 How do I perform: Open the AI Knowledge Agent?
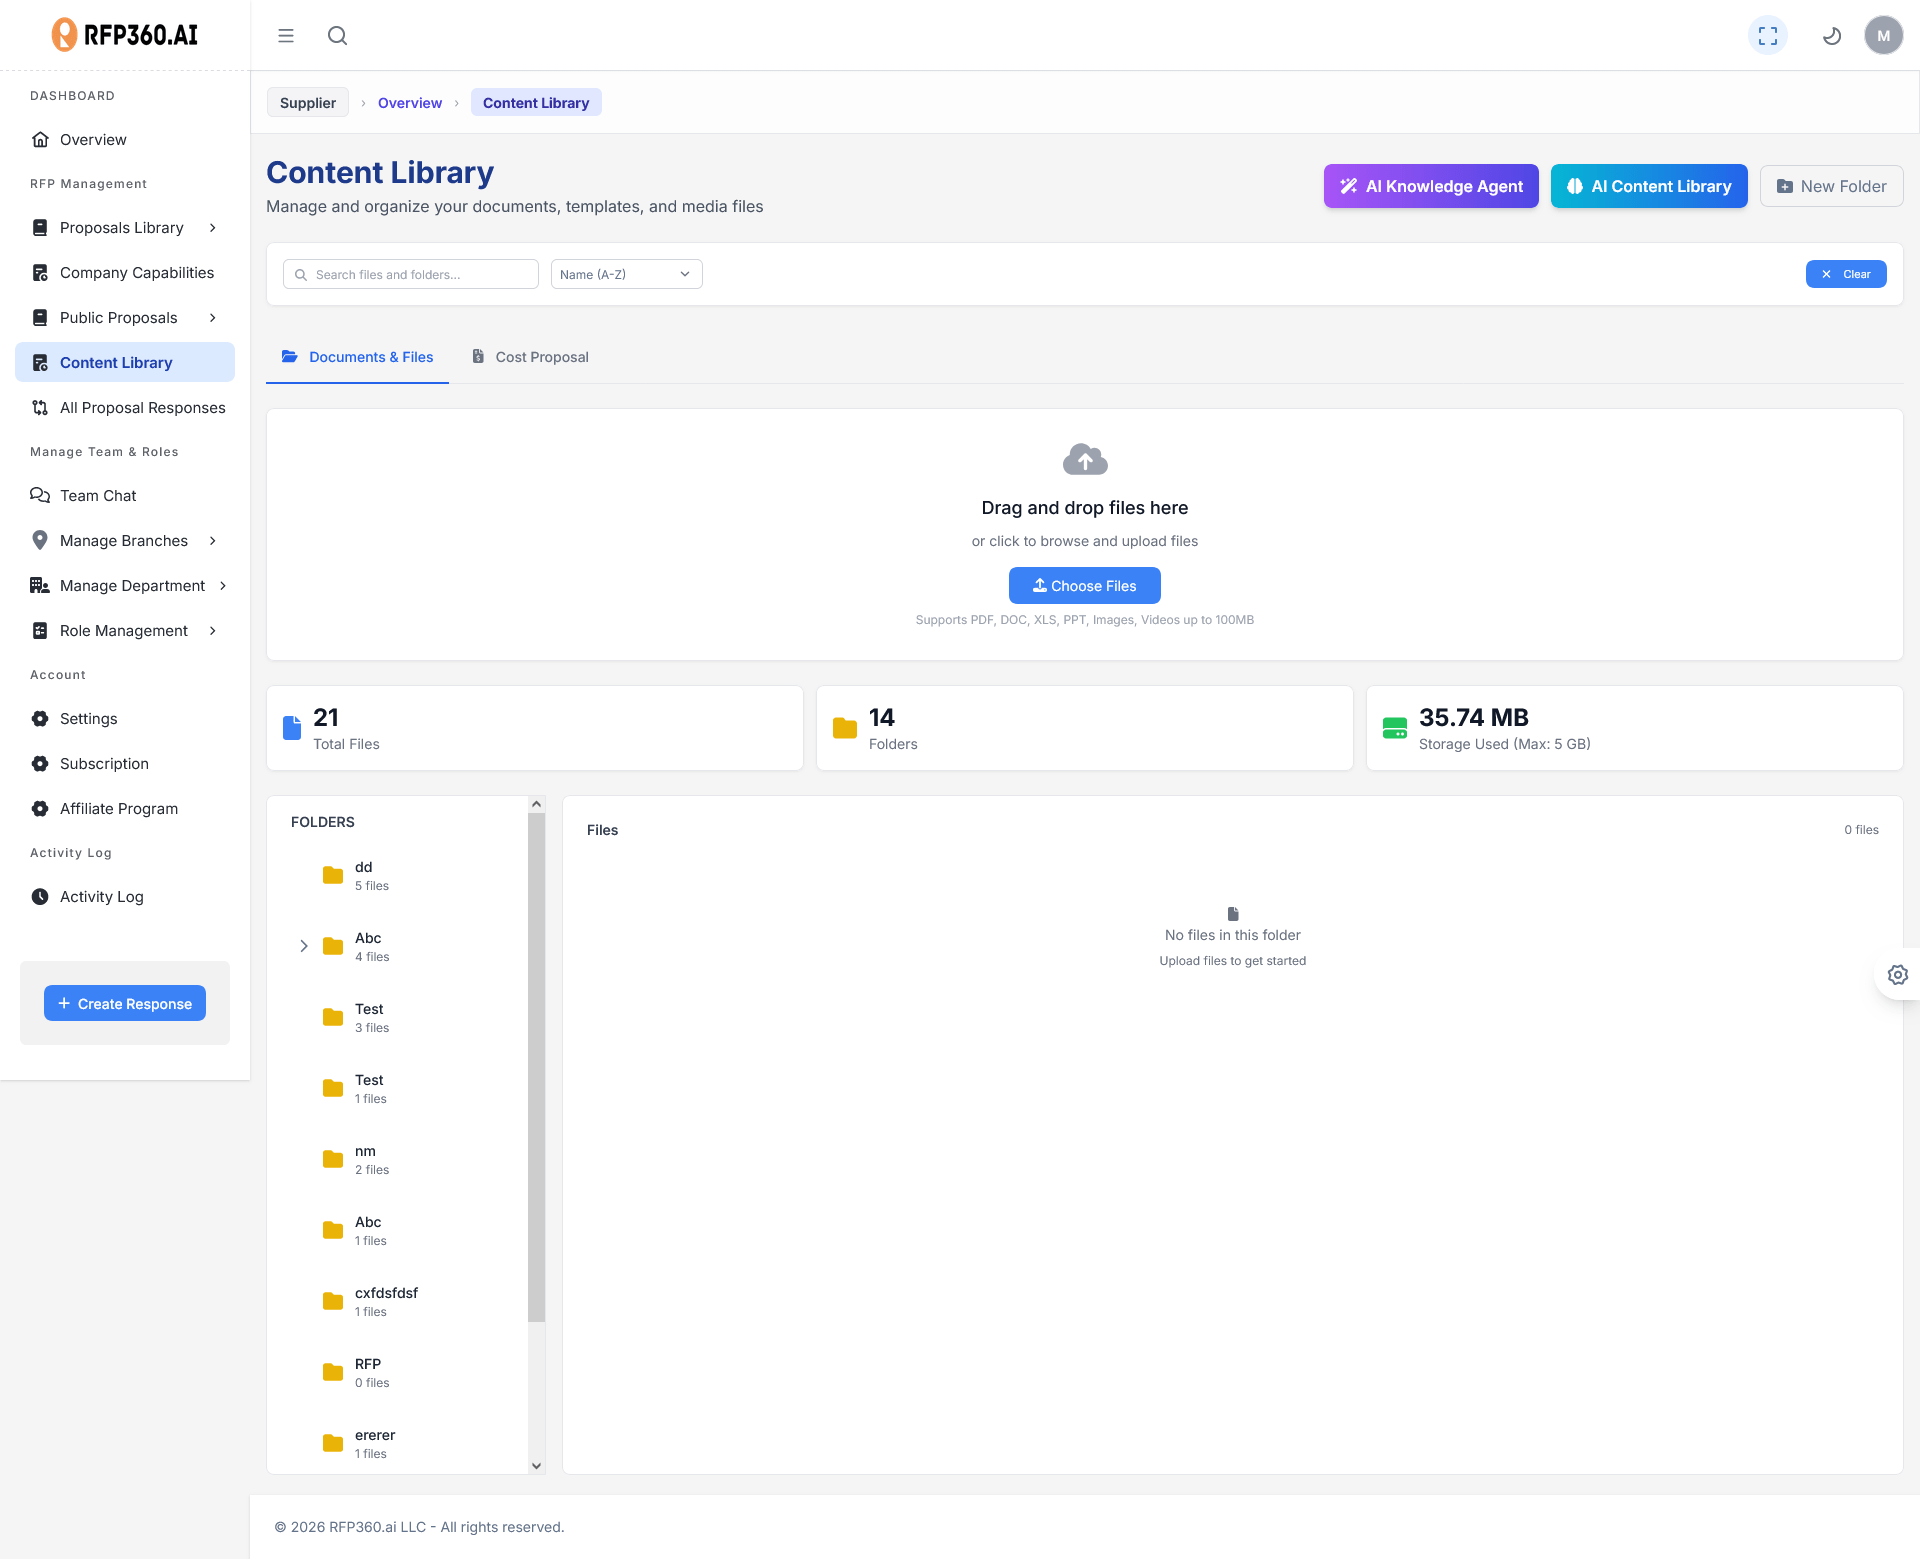tap(1430, 186)
